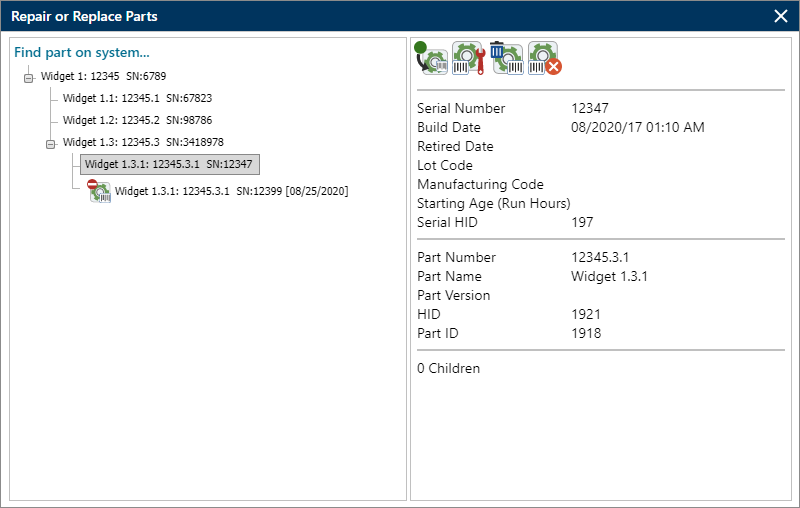Click the Part Name value Widget 1.3.1
The height and width of the screenshot is (508, 800).
tap(609, 276)
